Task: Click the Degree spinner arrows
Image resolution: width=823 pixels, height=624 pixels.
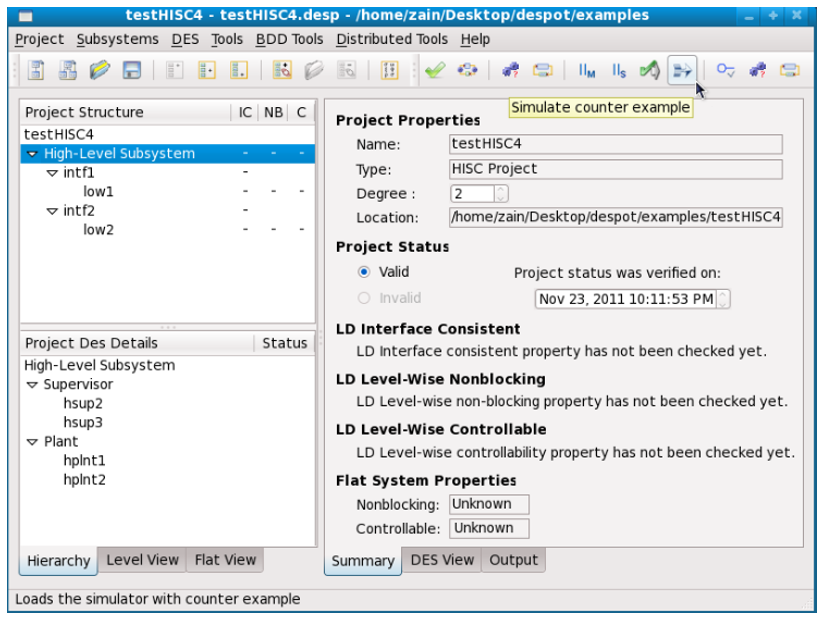Action: 502,194
